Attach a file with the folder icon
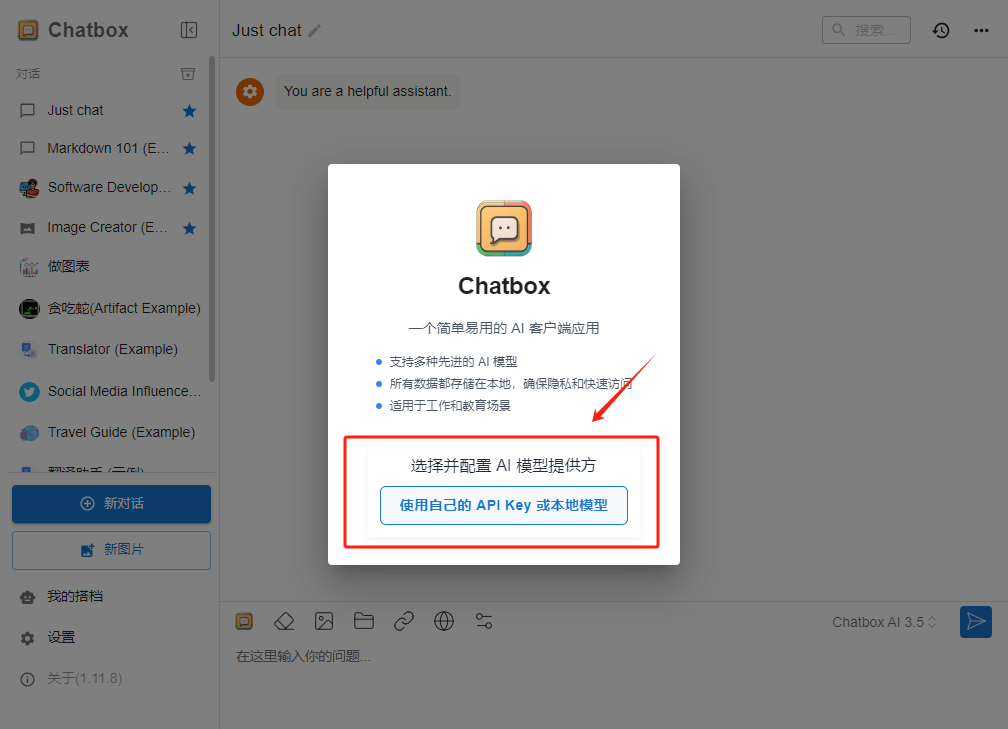1008x729 pixels. point(364,621)
